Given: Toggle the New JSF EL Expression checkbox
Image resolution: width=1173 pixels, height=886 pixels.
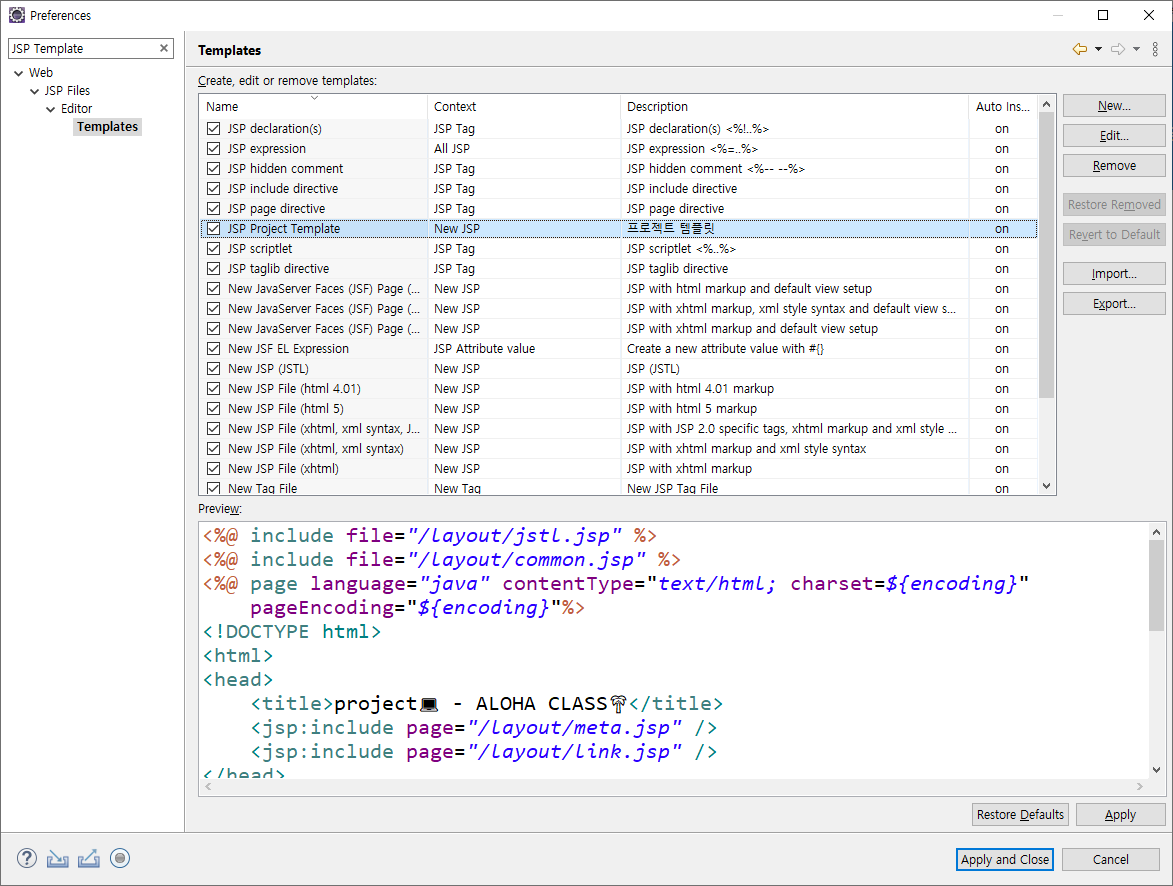Looking at the screenshot, I should pos(214,349).
